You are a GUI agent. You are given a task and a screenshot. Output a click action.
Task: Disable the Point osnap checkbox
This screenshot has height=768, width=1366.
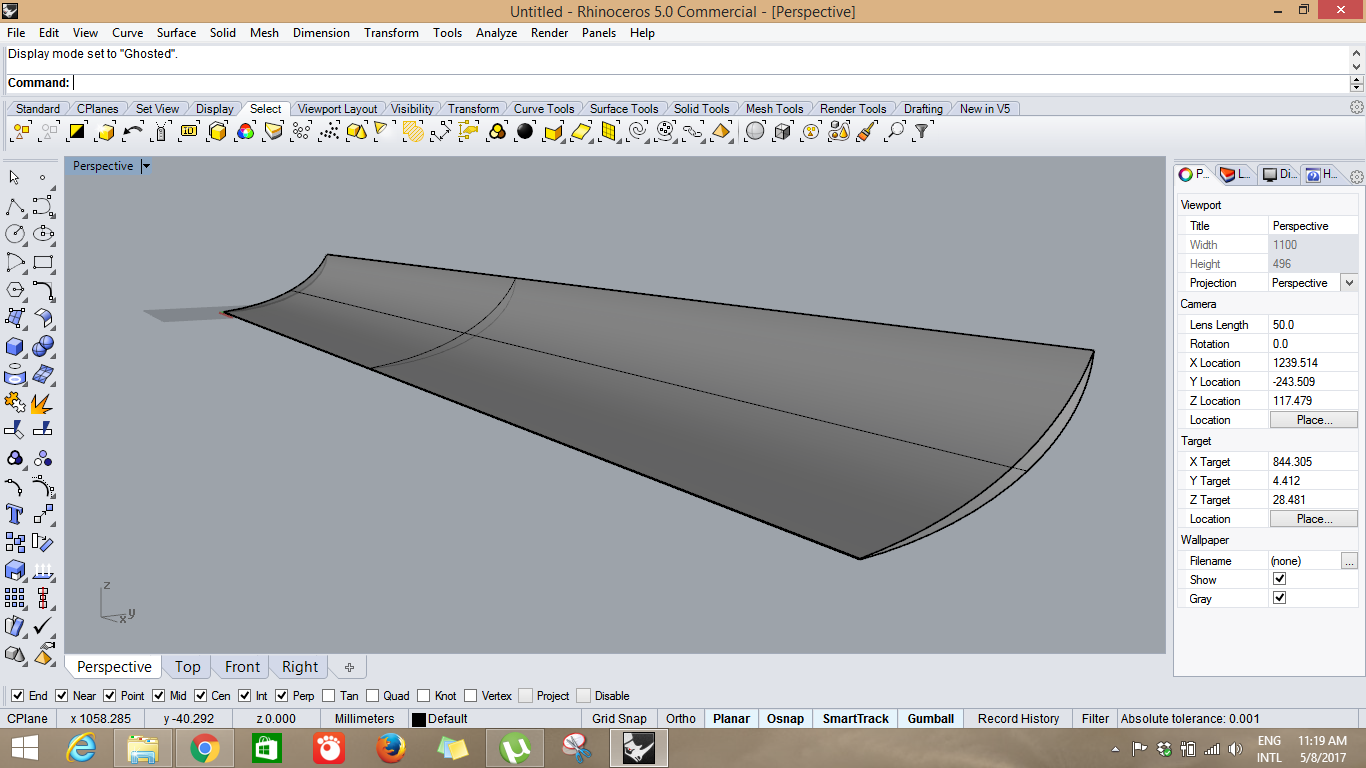pyautogui.click(x=109, y=696)
